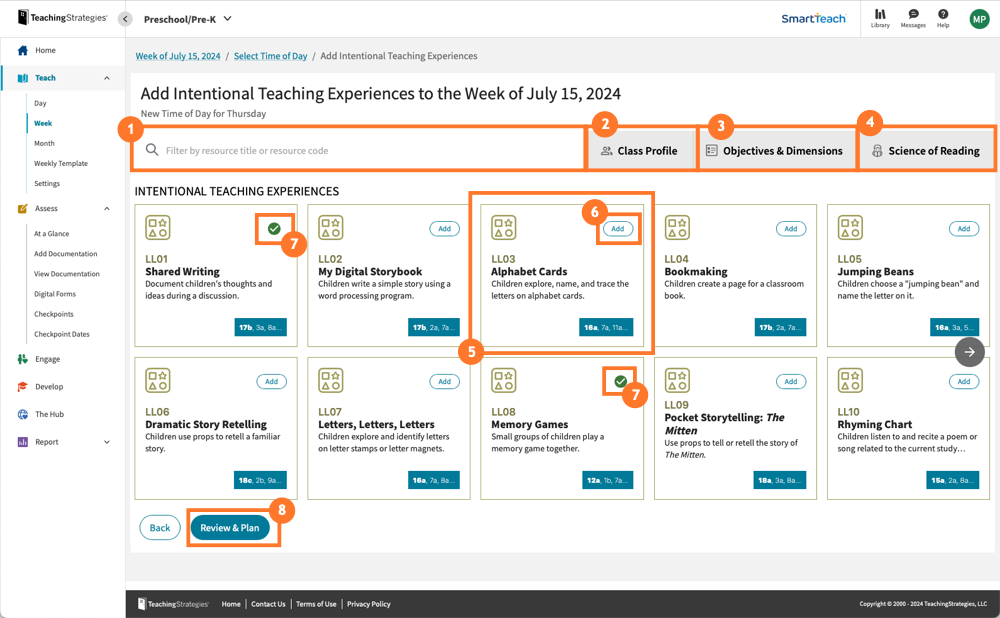Expand the Report section in the sidebar
Image resolution: width=1000 pixels, height=618 pixels.
105,441
